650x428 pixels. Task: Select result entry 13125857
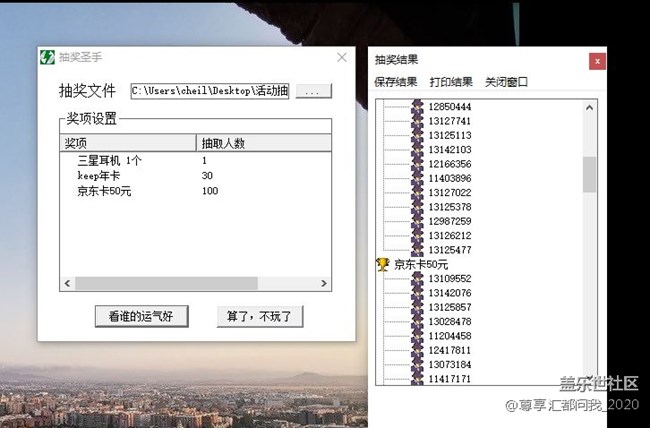pyautogui.click(x=450, y=307)
